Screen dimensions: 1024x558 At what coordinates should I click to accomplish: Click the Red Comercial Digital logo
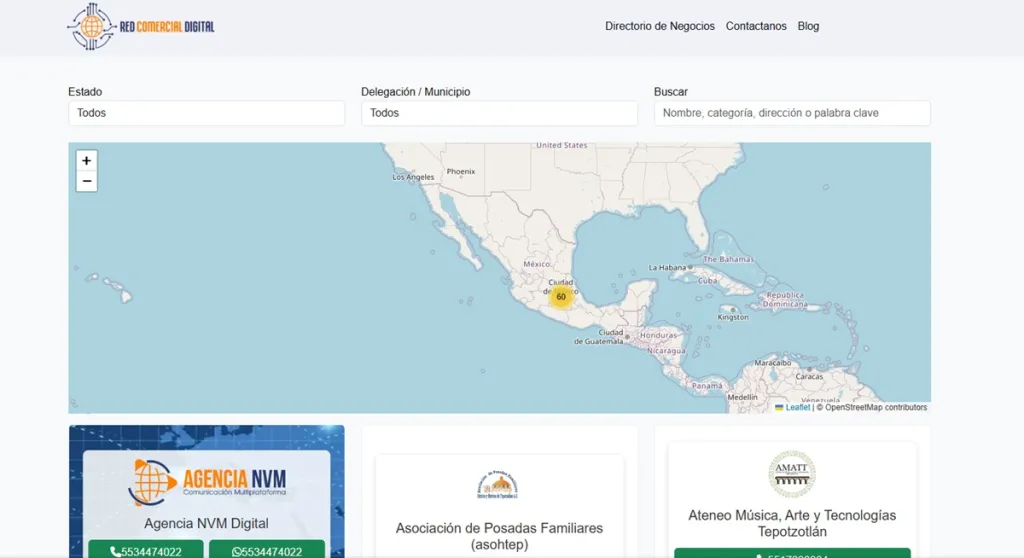pyautogui.click(x=141, y=27)
